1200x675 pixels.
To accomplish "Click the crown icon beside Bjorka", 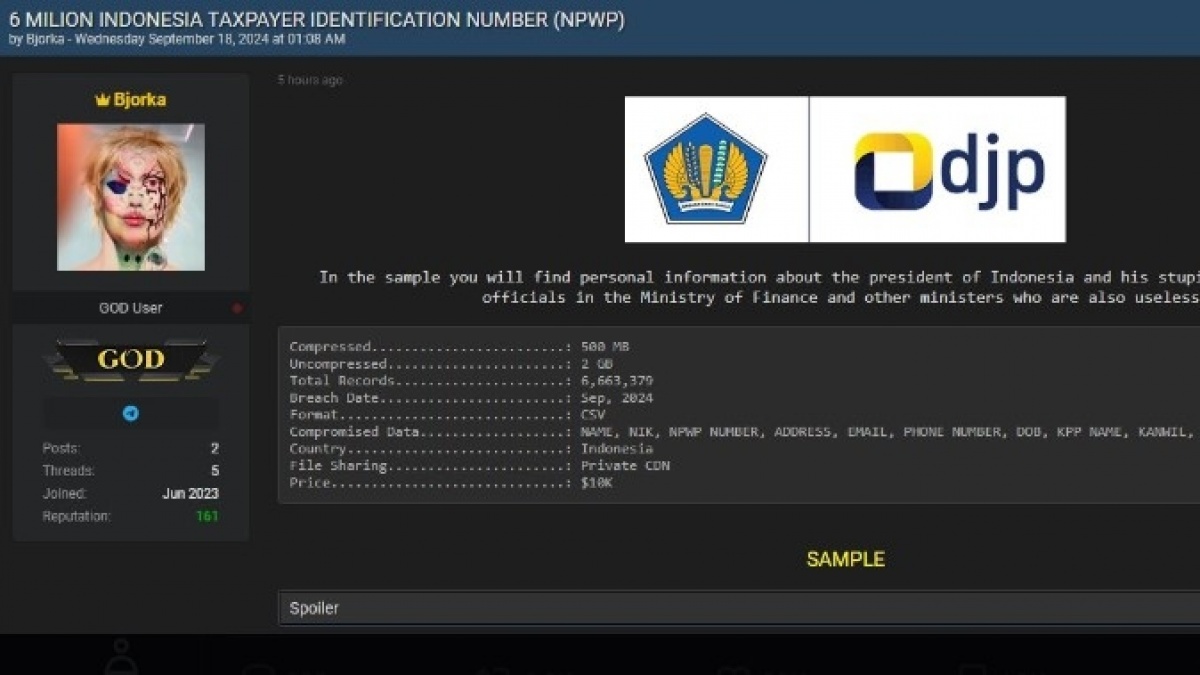I will coord(102,100).
